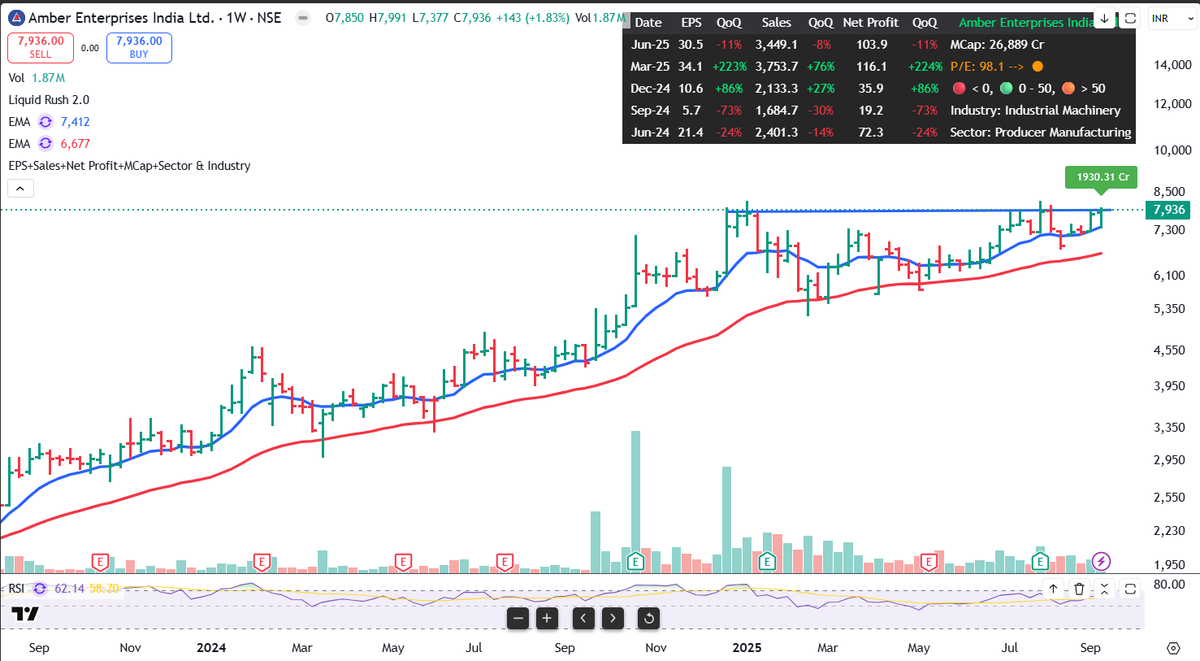Open chart settings gear on the time axis
The height and width of the screenshot is (661, 1200).
[x=1174, y=647]
